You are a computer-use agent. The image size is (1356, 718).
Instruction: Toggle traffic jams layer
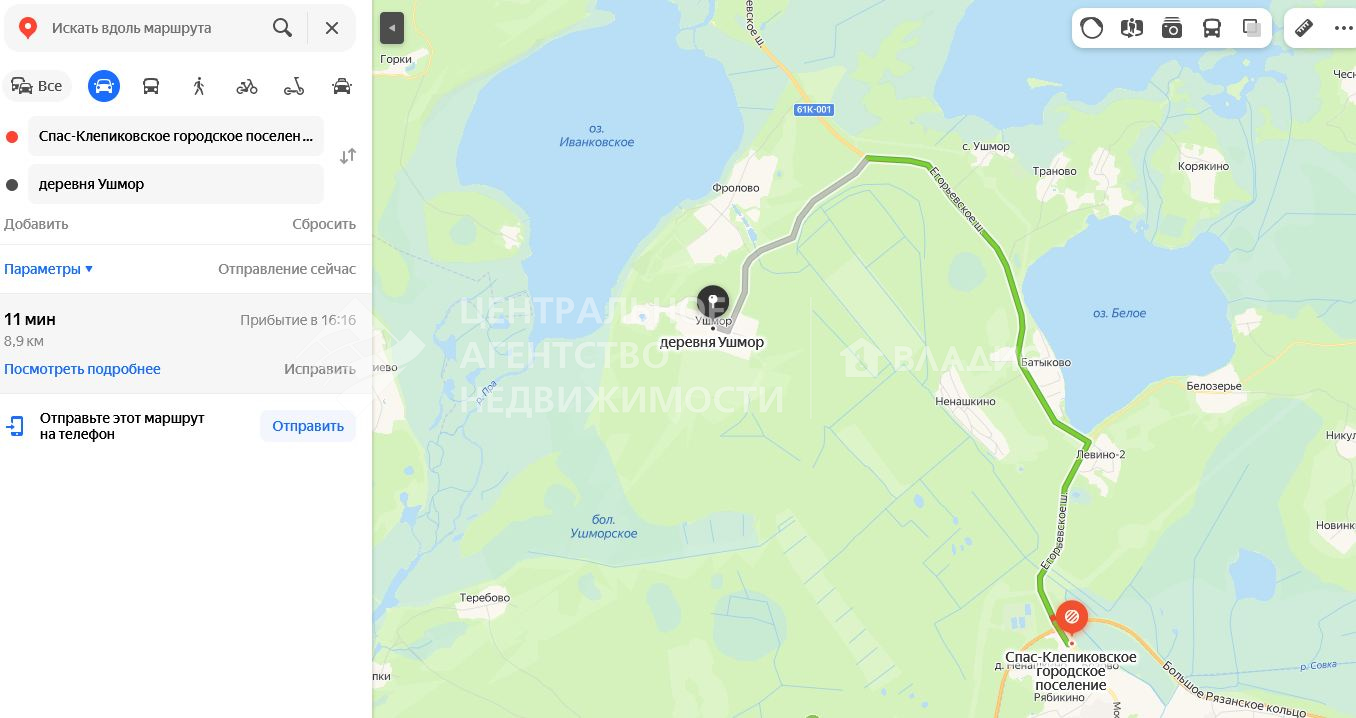[1092, 28]
